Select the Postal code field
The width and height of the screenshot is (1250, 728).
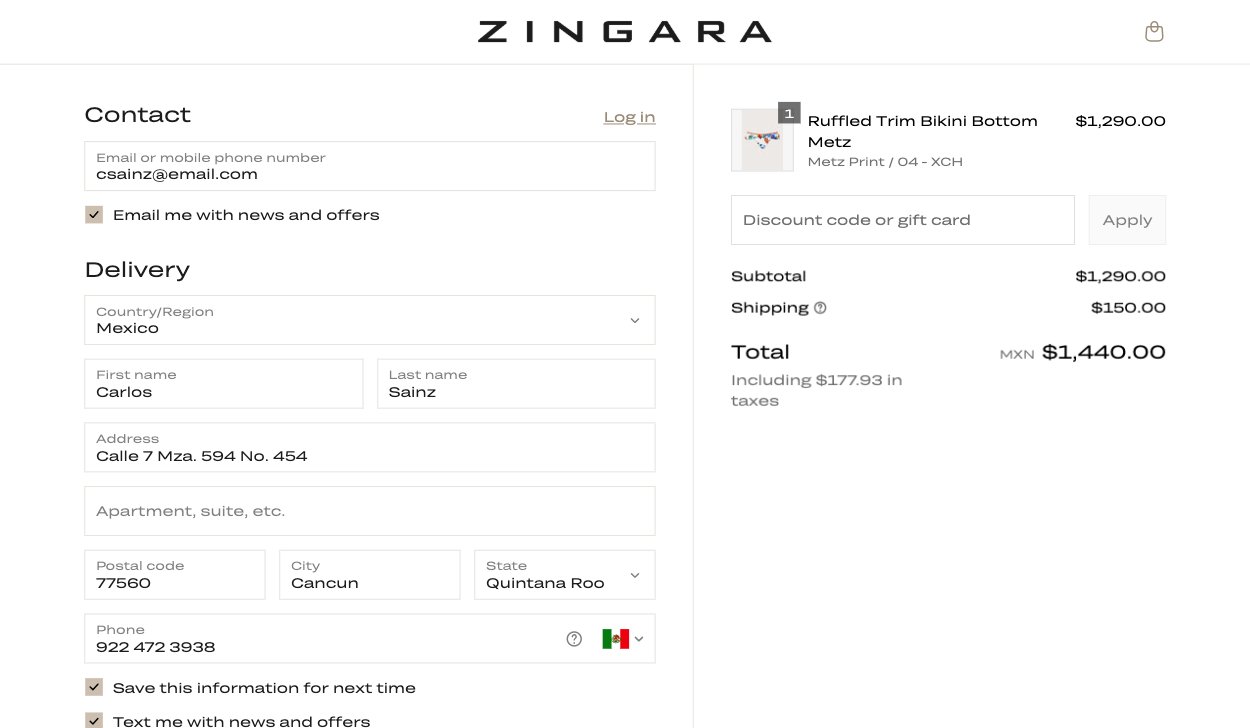(x=175, y=575)
